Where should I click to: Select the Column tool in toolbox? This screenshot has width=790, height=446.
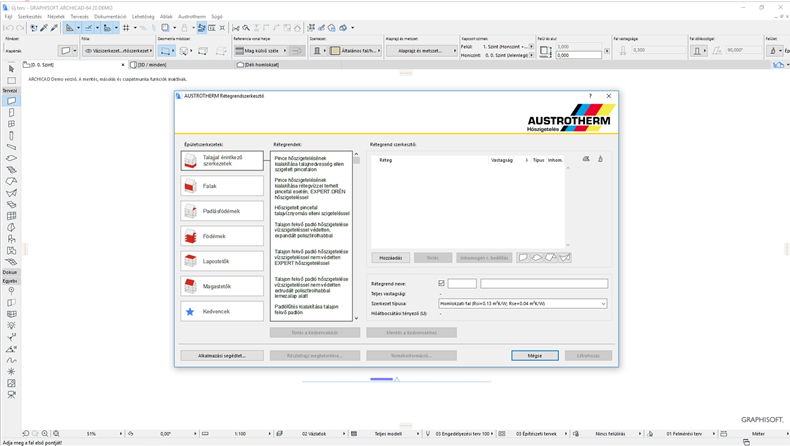coord(11,136)
